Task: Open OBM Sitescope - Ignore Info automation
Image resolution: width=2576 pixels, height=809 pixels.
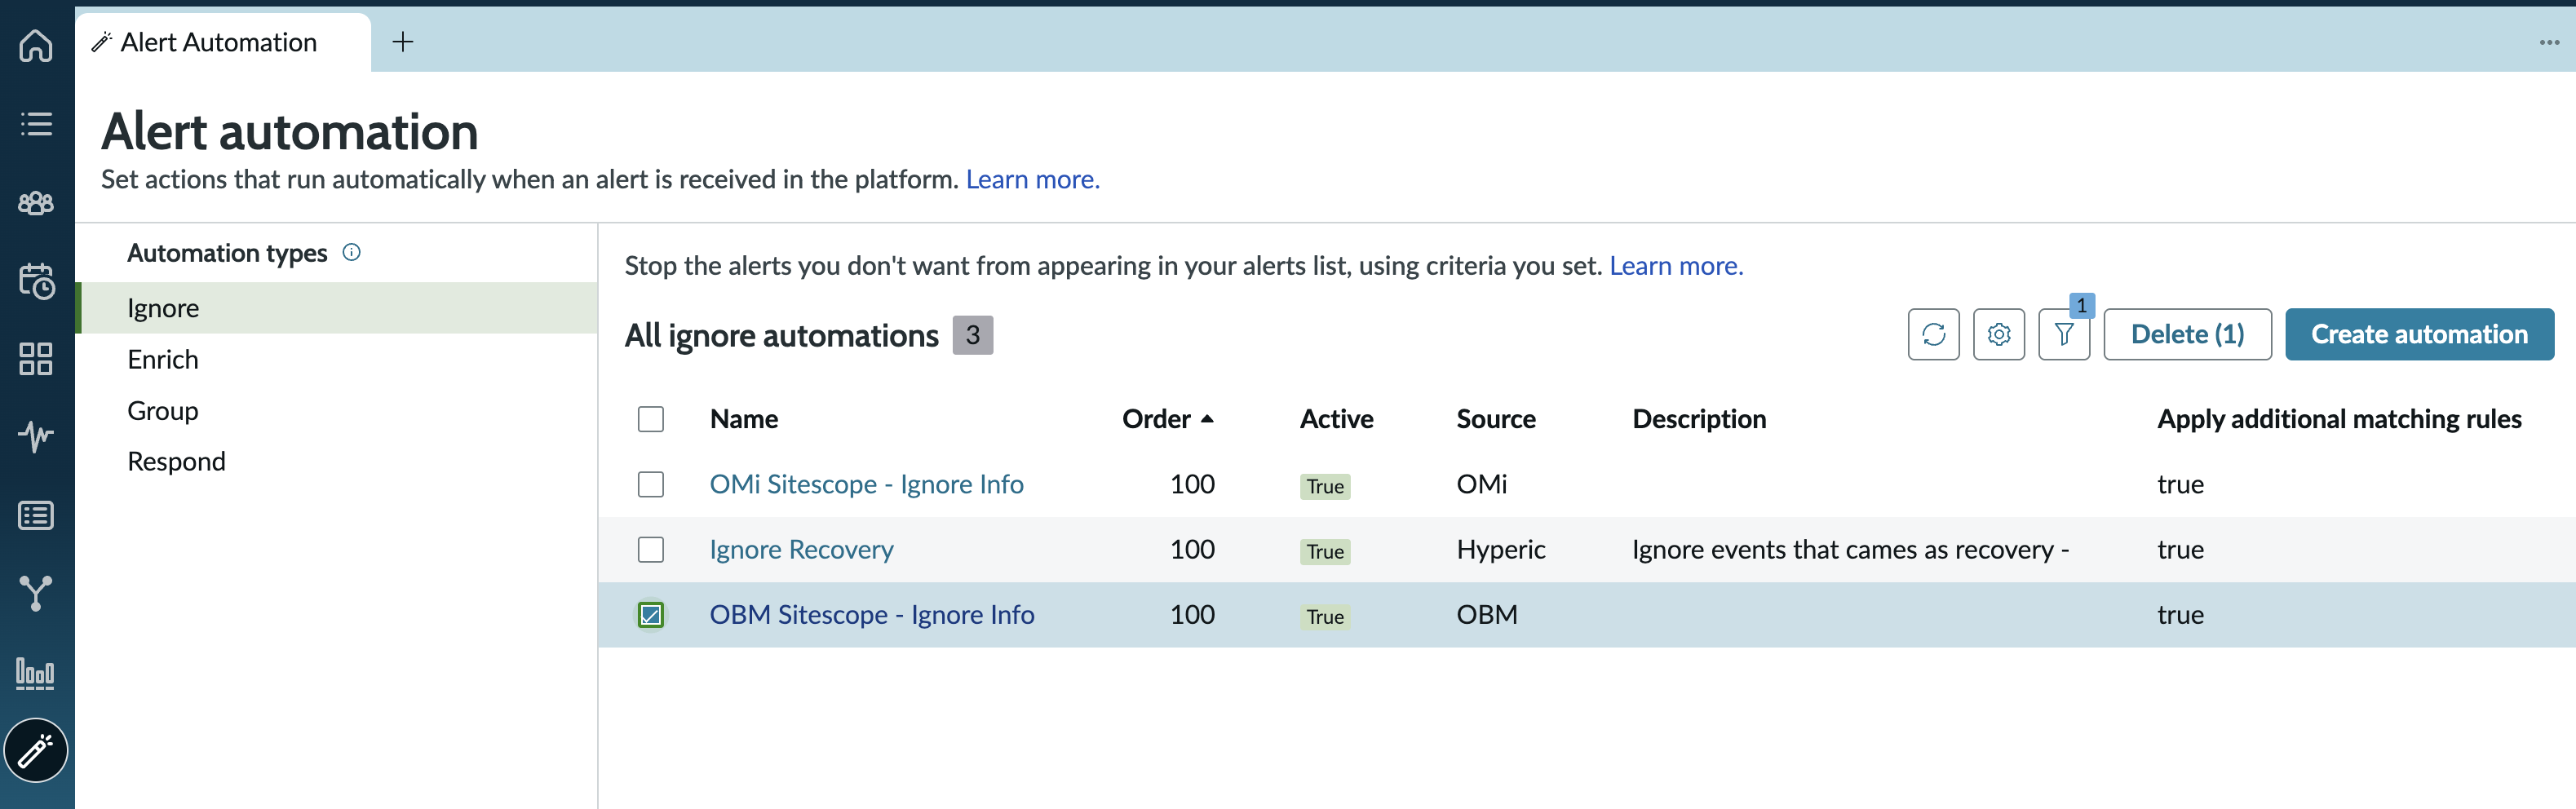Action: 872,614
